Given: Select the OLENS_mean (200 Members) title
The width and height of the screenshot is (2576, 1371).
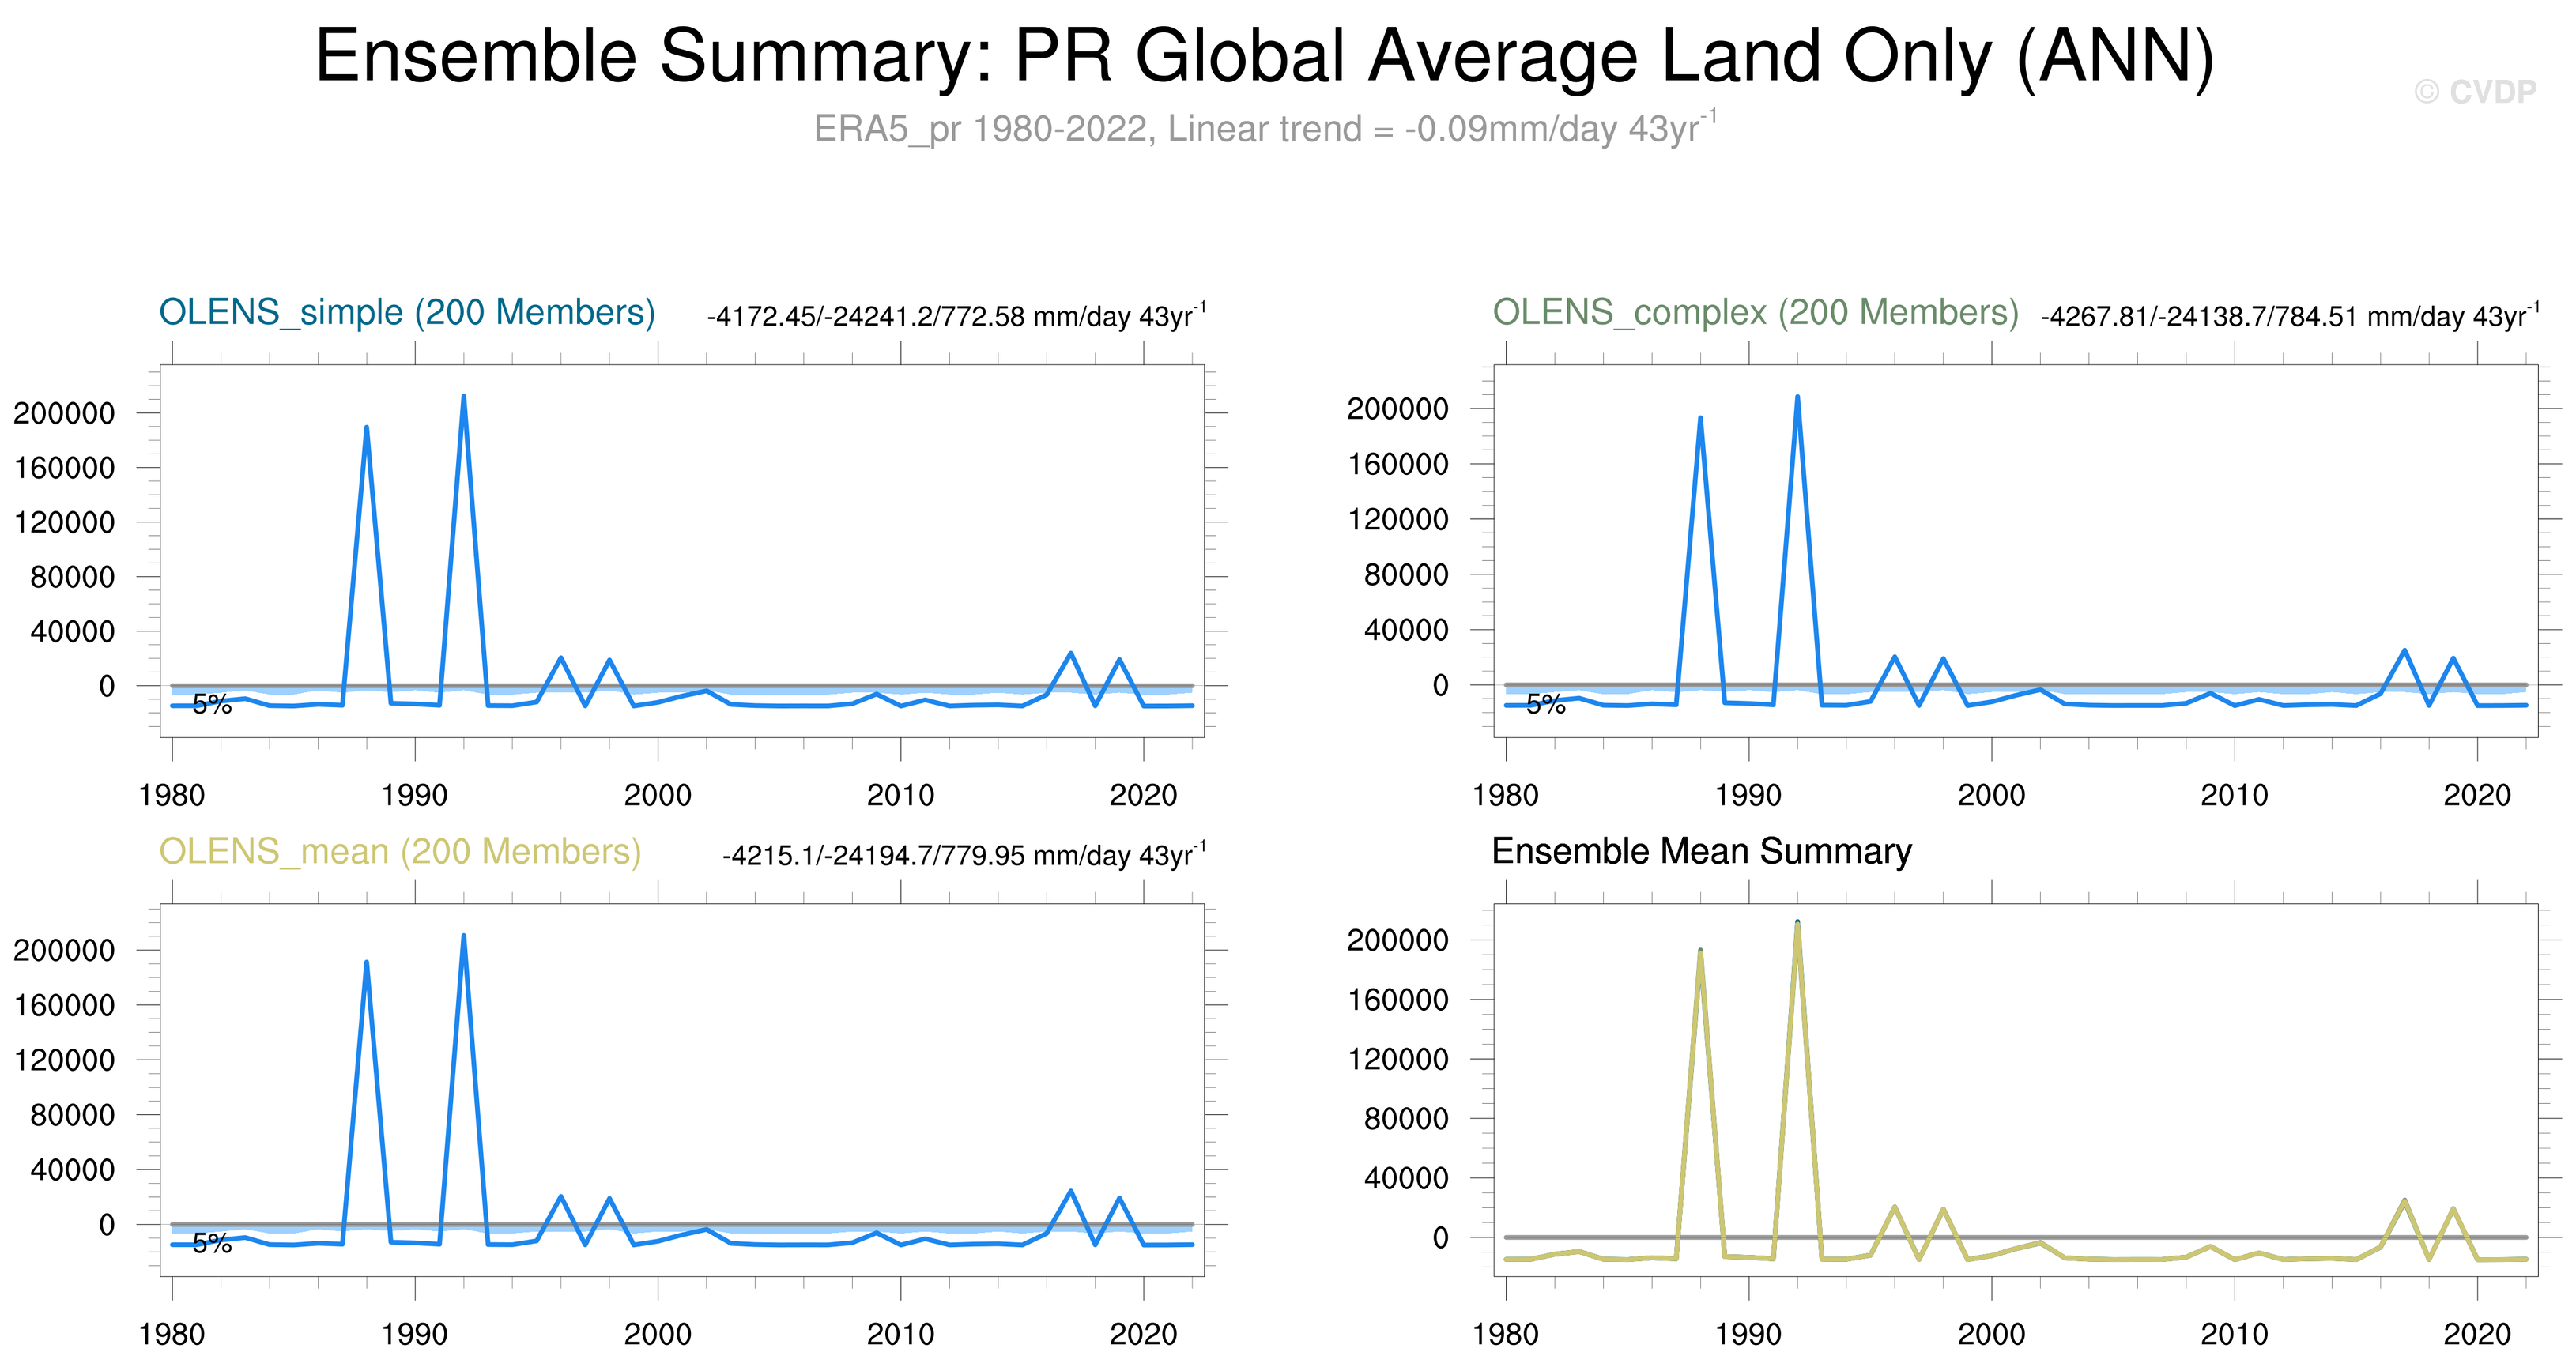Looking at the screenshot, I should tap(400, 851).
